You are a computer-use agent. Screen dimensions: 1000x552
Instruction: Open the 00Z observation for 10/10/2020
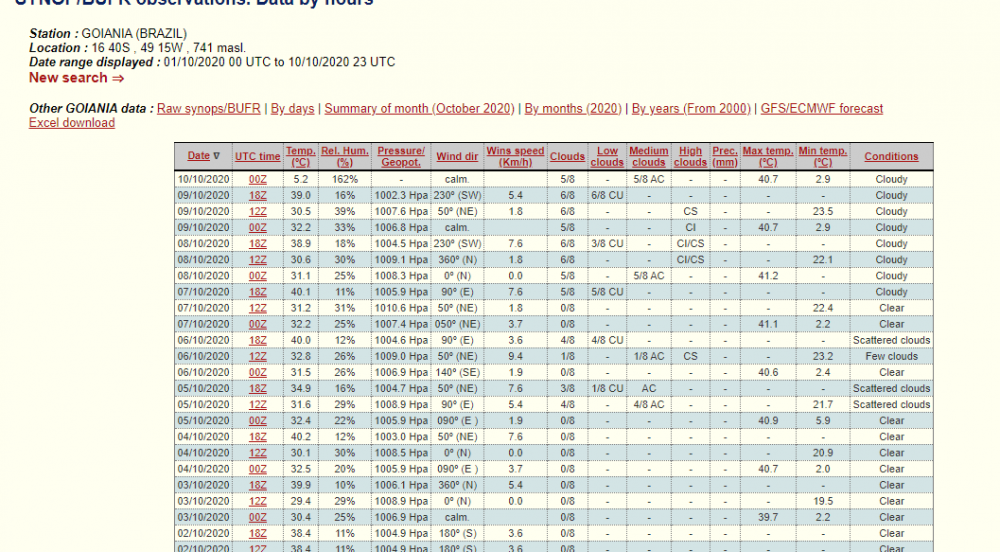[x=258, y=179]
